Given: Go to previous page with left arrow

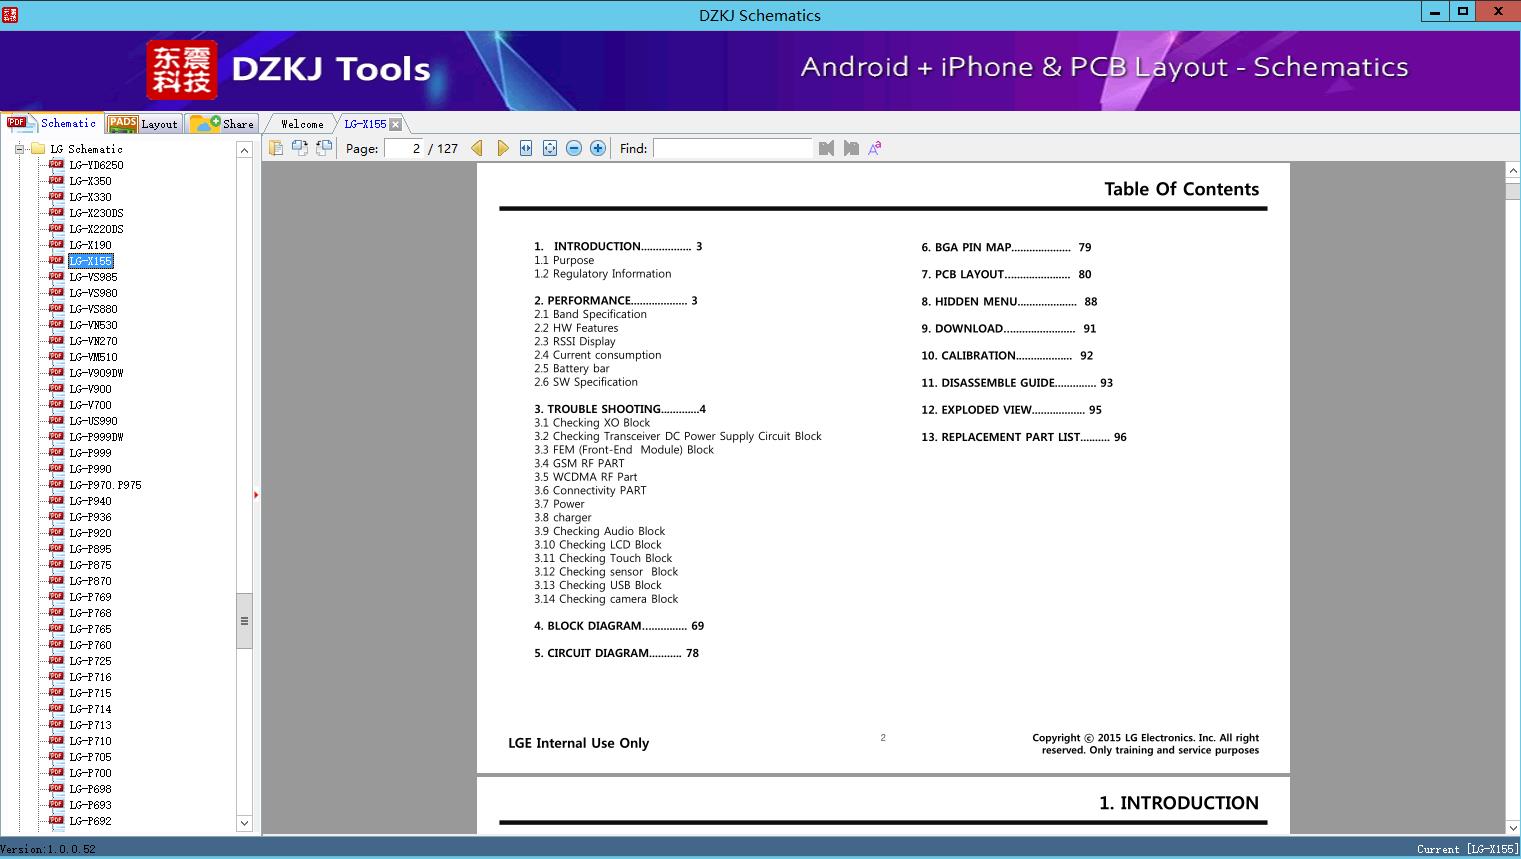Looking at the screenshot, I should (477, 148).
